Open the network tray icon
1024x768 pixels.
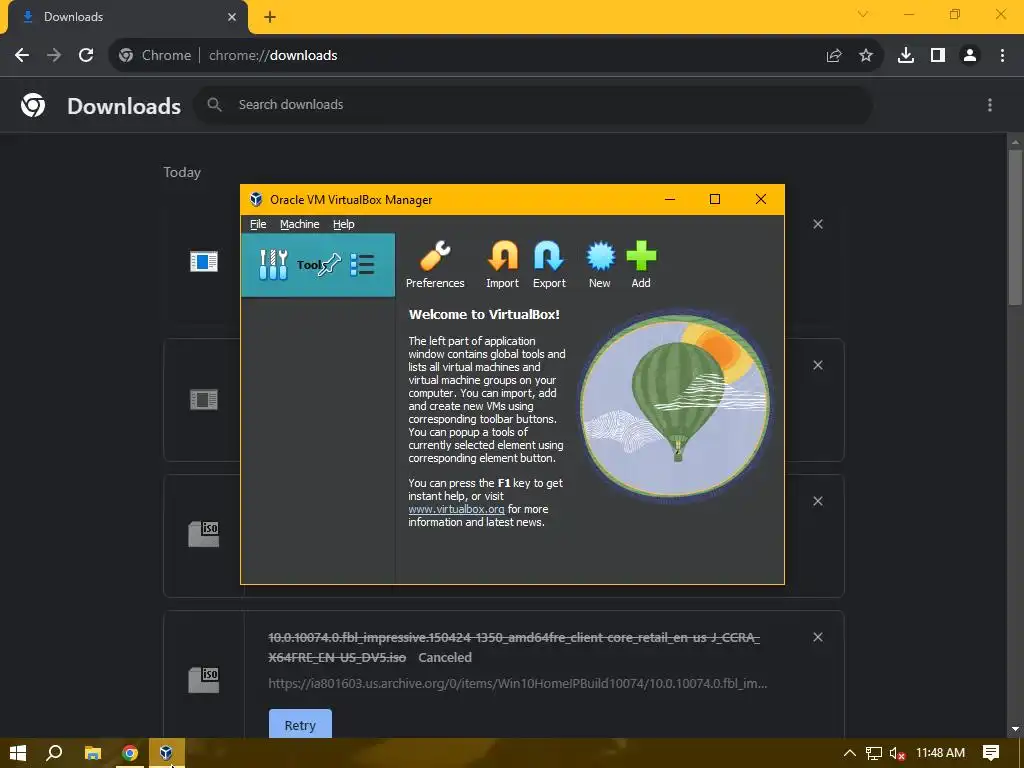point(874,754)
